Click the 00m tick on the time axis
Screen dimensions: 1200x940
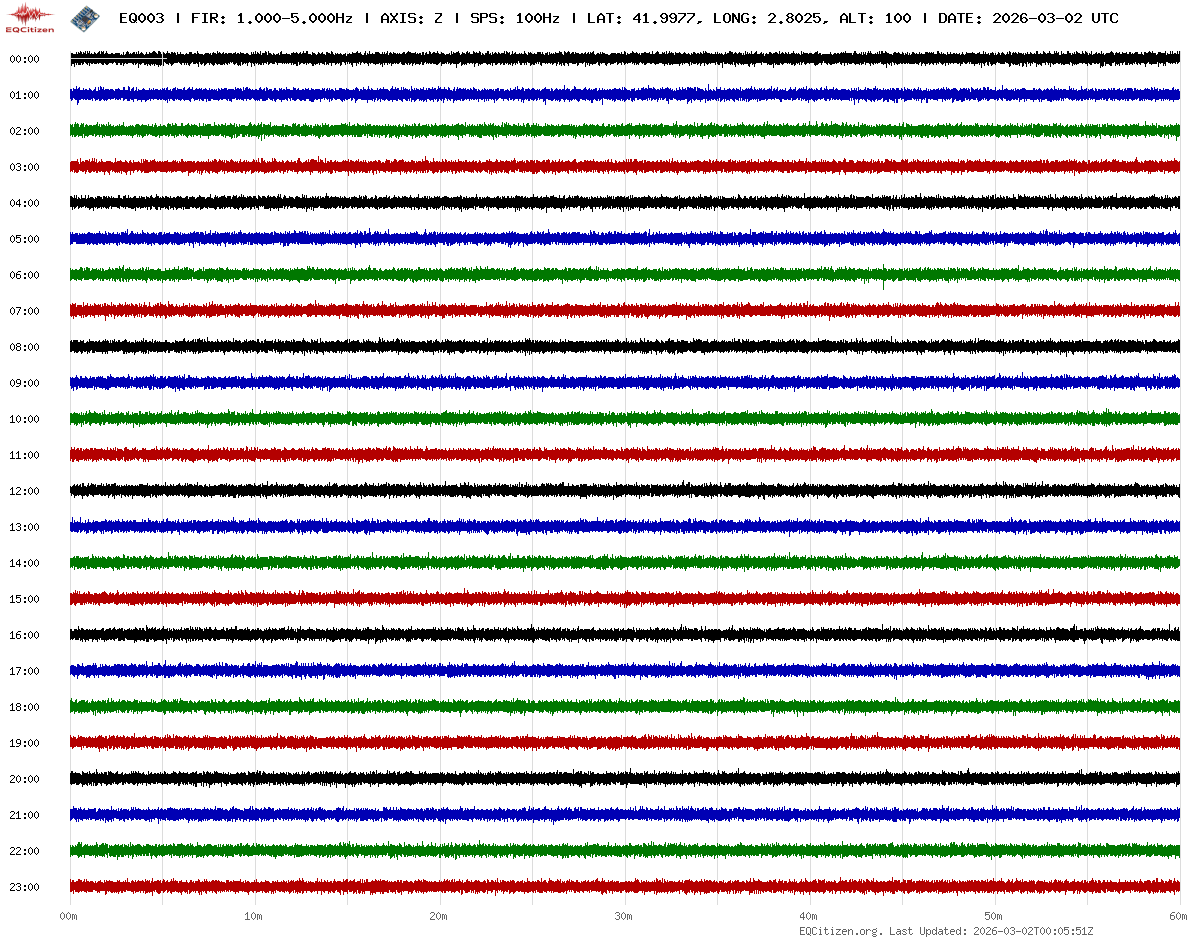[69, 915]
